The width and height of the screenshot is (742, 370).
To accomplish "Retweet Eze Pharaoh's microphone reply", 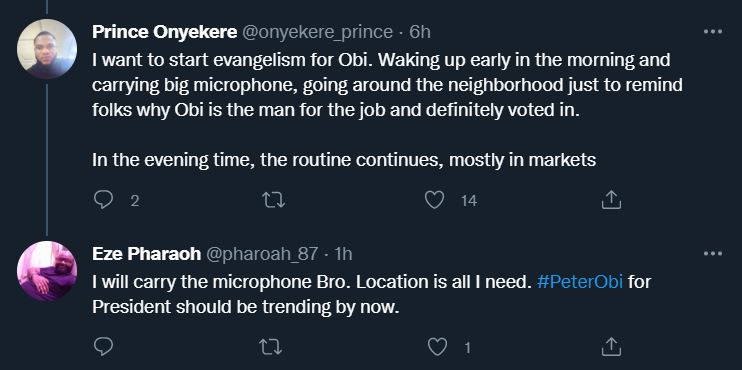I will [271, 347].
